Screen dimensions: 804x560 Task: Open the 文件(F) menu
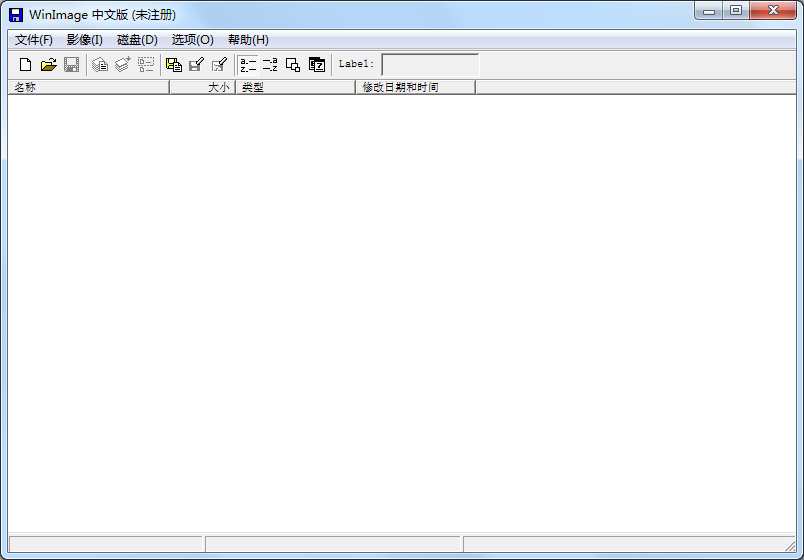click(x=34, y=40)
